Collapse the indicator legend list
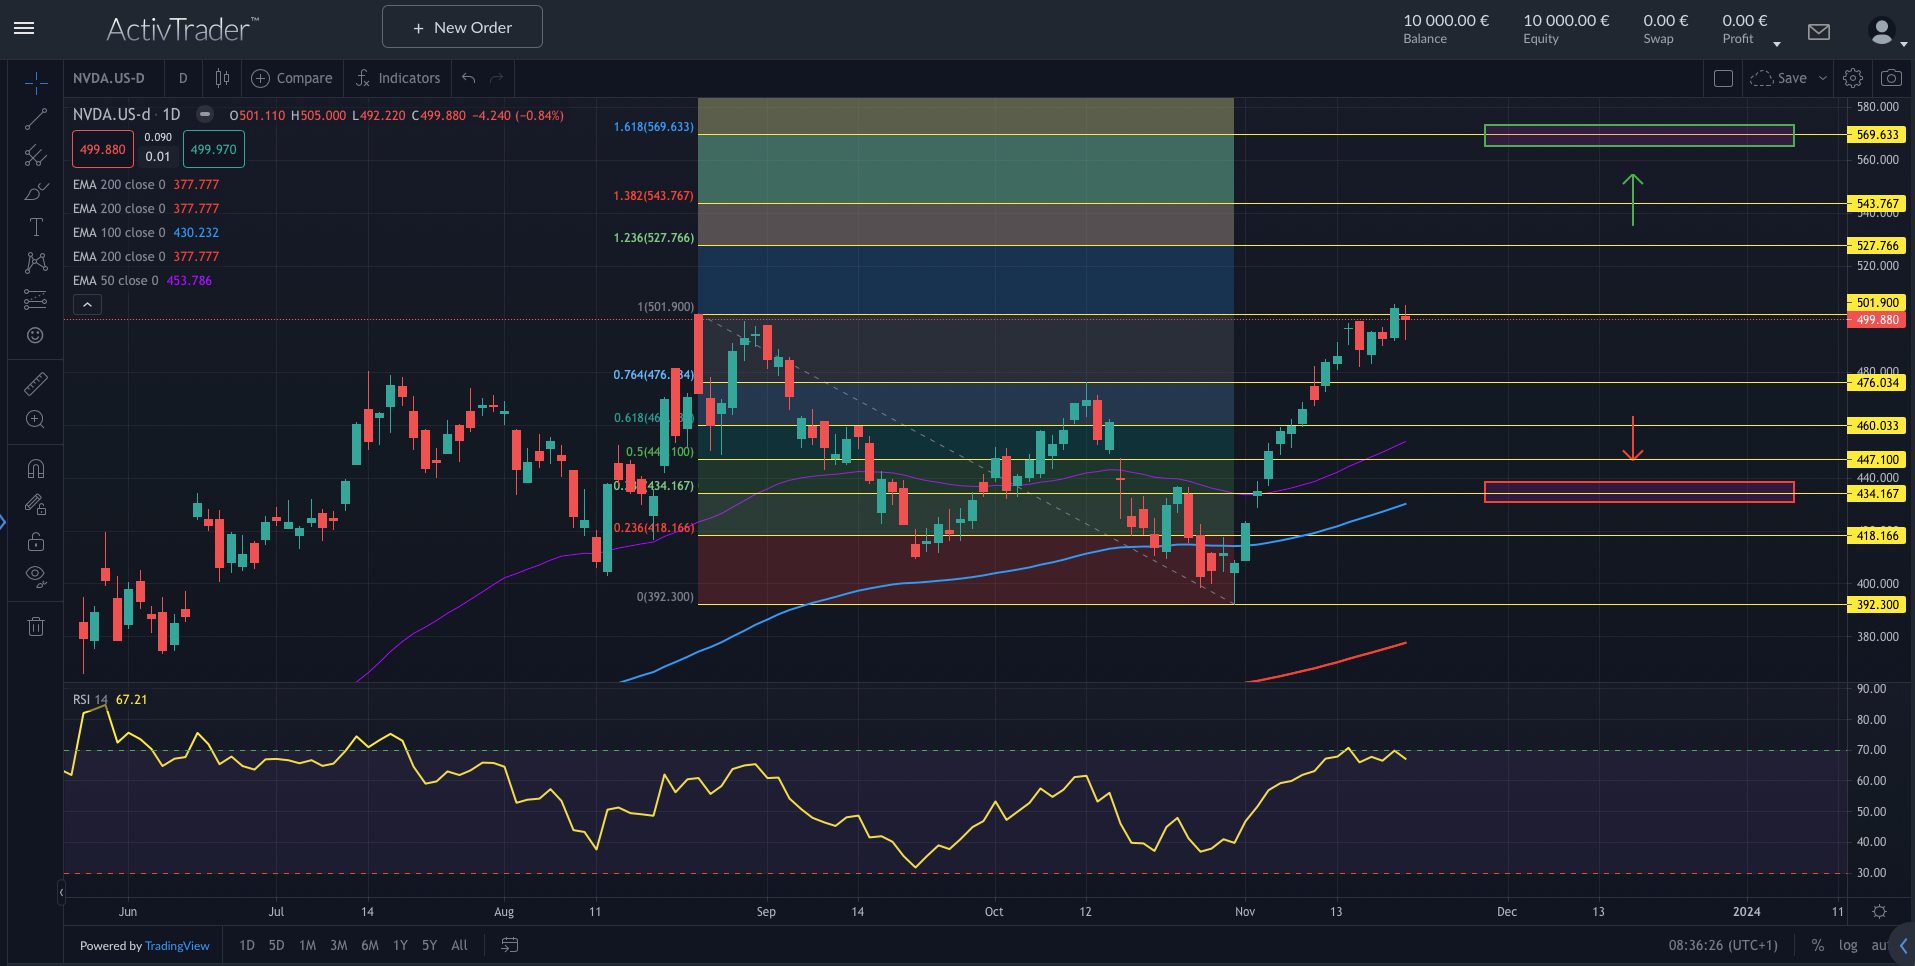This screenshot has height=966, width=1915. [x=87, y=305]
